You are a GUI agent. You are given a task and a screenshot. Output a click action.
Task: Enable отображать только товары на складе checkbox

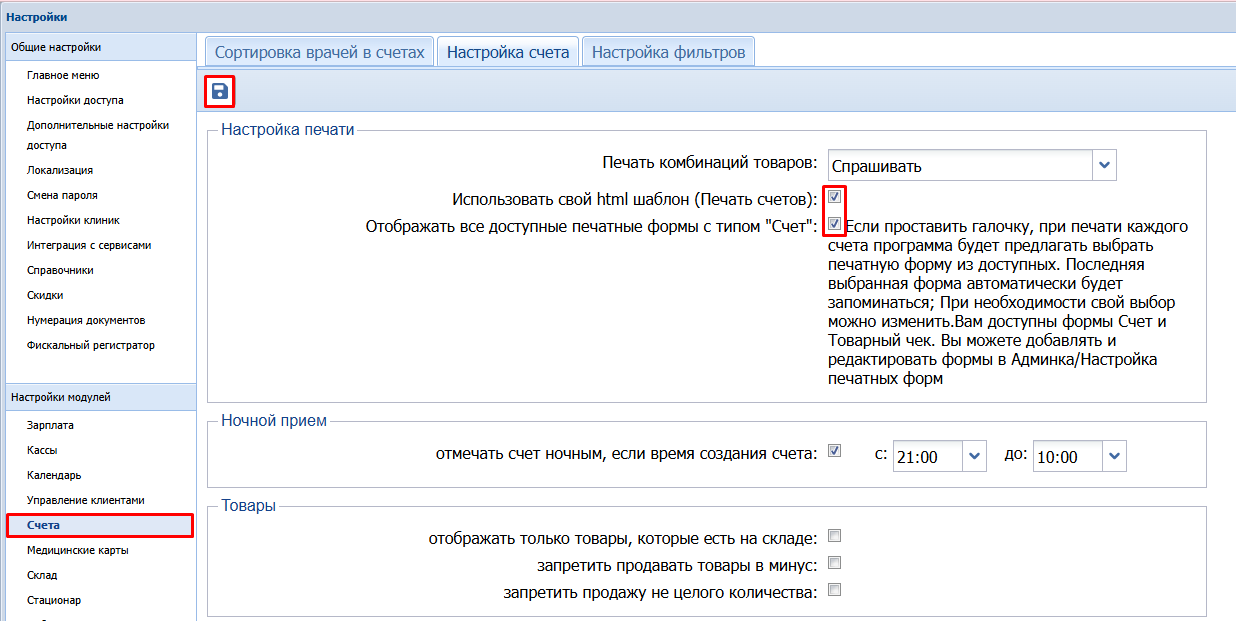[834, 536]
